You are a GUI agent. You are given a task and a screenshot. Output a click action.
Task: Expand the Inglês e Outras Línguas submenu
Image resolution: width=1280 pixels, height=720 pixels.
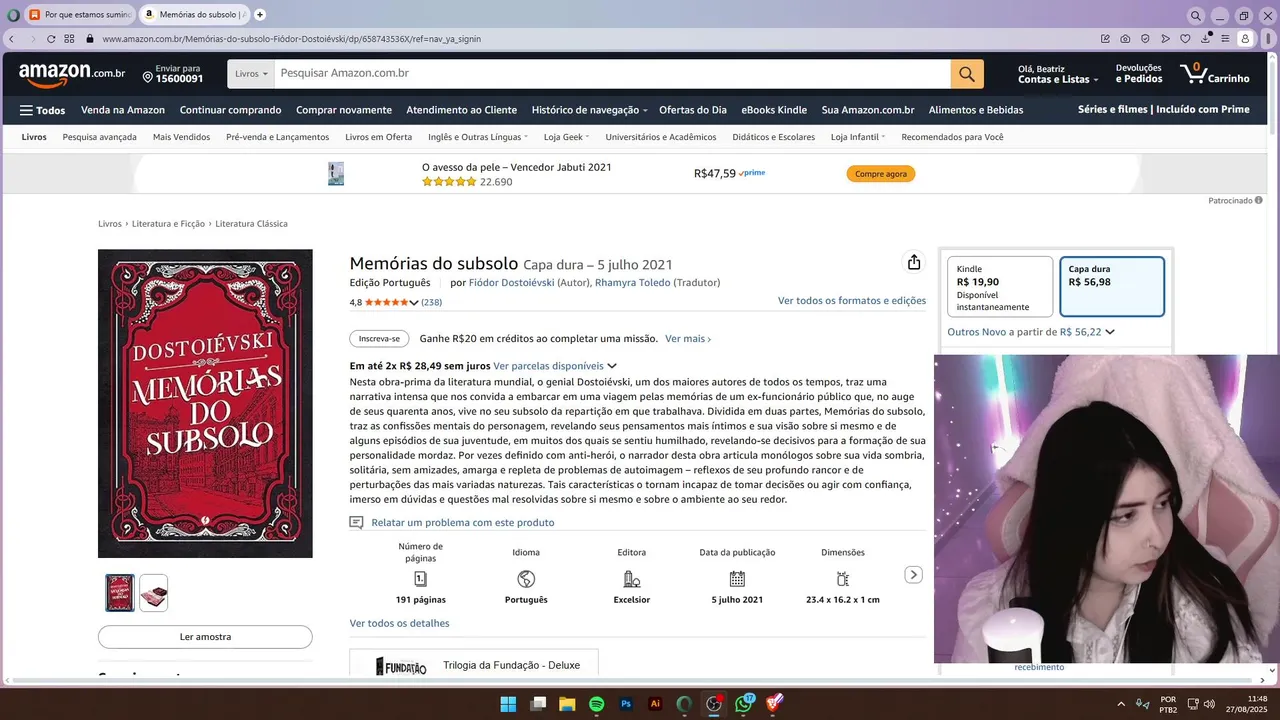coord(478,137)
